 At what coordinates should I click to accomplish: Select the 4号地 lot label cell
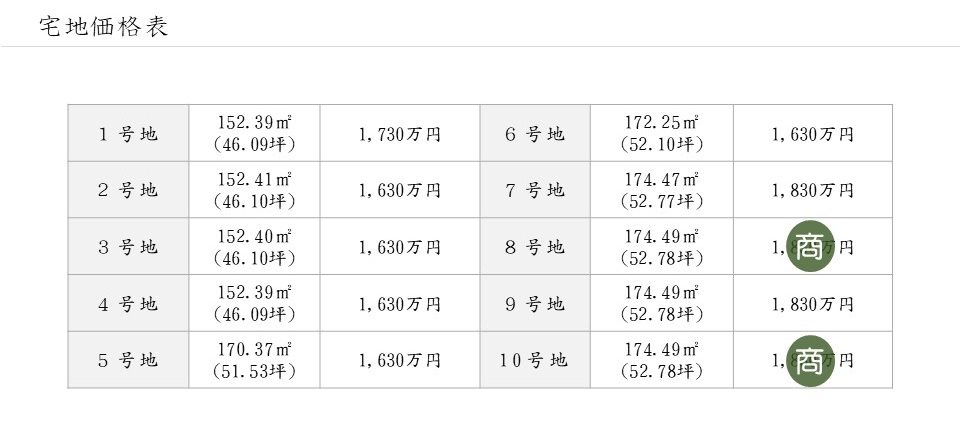pyautogui.click(x=128, y=303)
